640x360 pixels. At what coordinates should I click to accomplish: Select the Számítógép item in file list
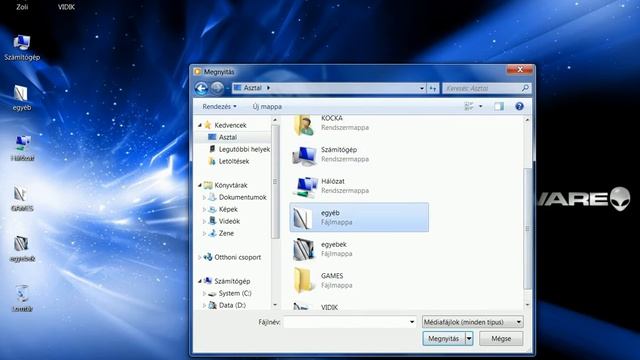tap(359, 154)
